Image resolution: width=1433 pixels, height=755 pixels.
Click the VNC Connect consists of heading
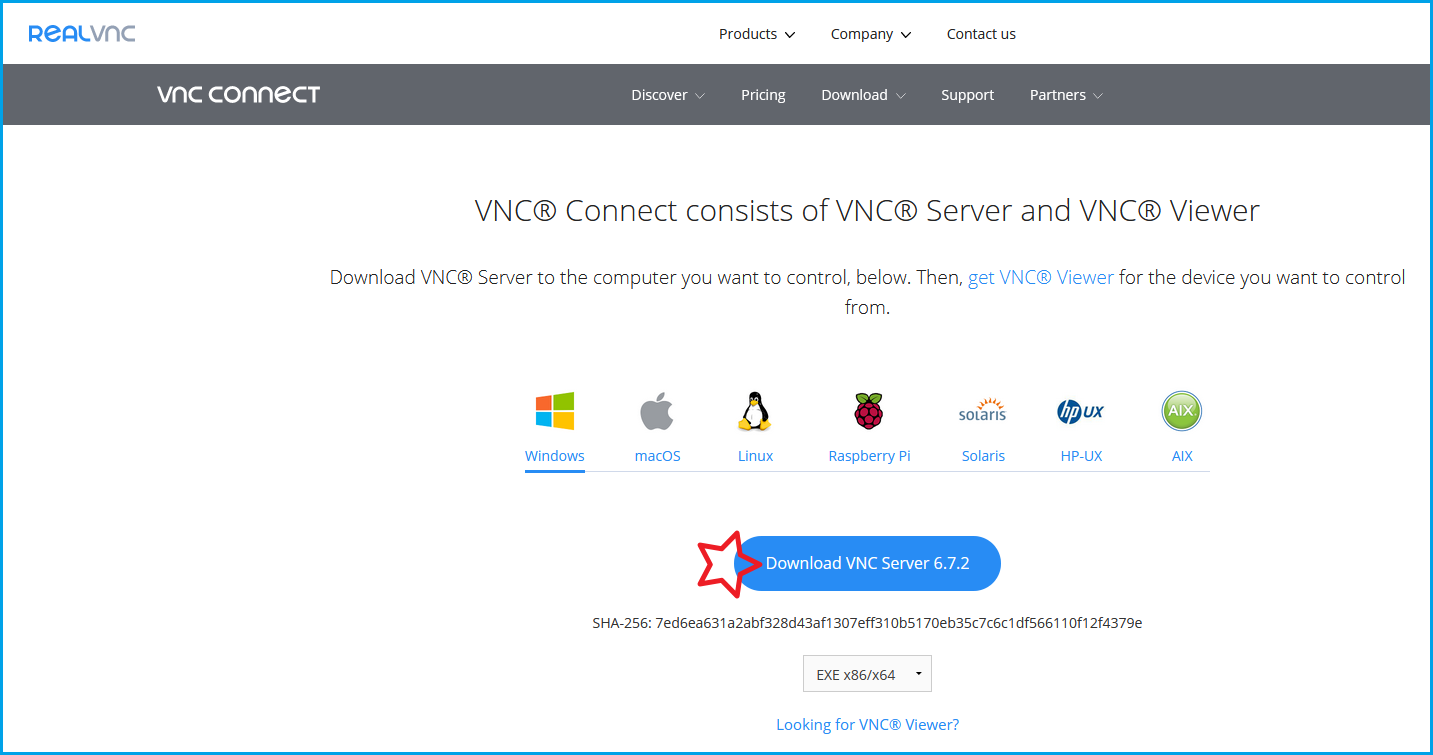867,211
